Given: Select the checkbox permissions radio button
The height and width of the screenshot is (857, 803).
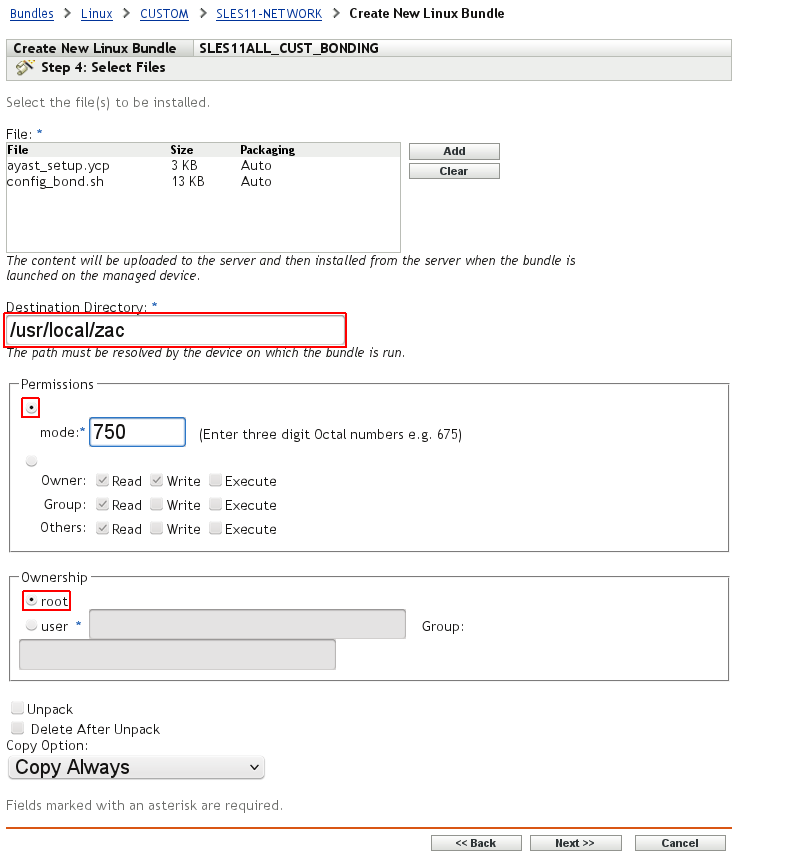Looking at the screenshot, I should click(x=32, y=461).
